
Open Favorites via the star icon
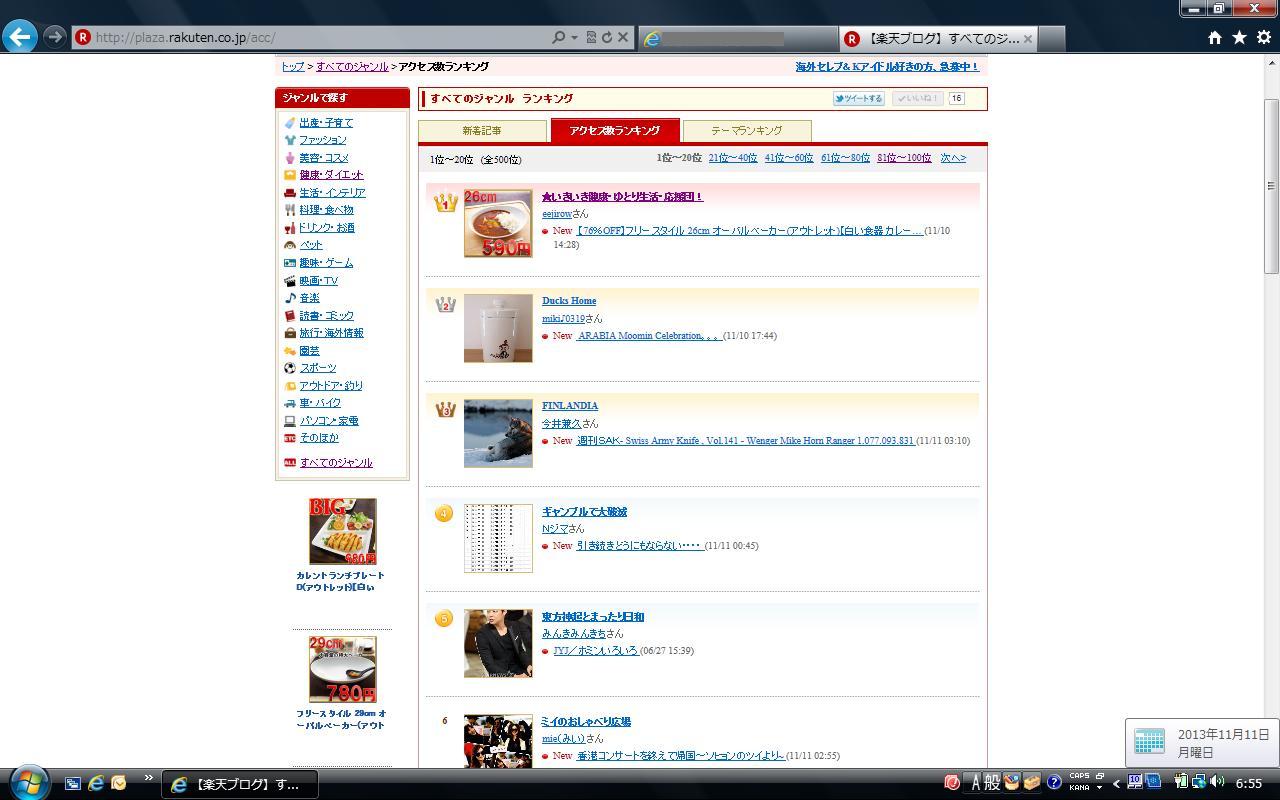tap(1239, 37)
